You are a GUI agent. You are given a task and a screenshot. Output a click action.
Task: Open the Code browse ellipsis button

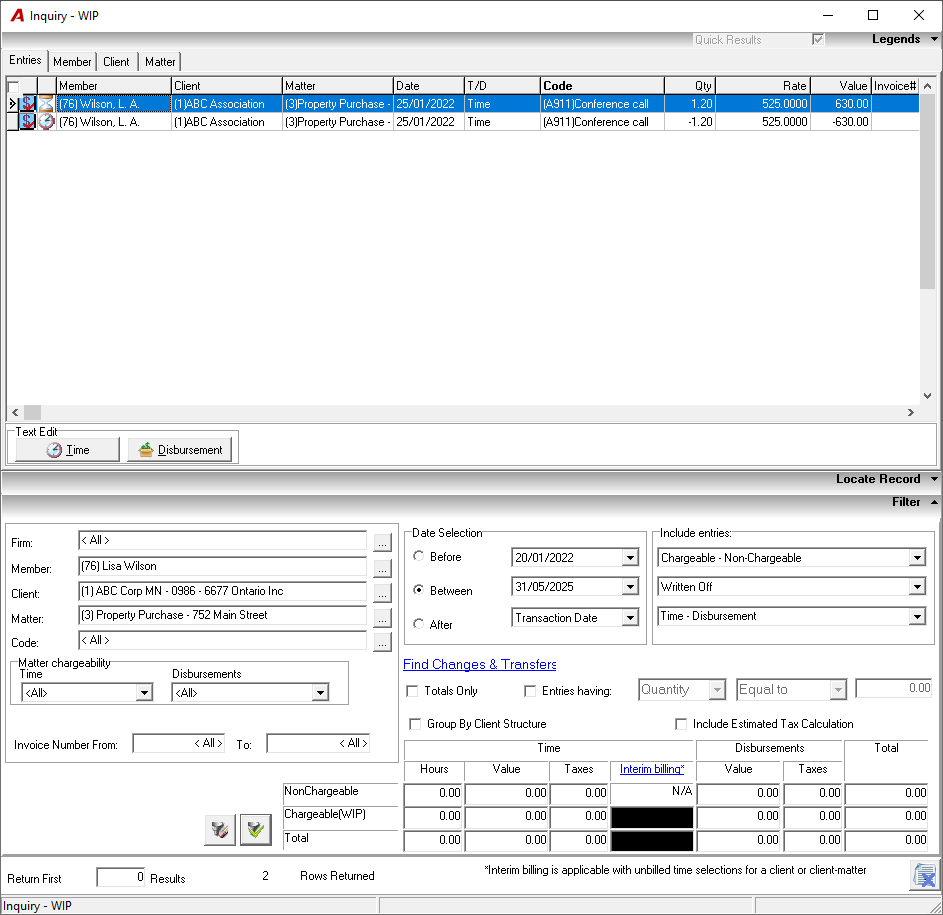pos(382,642)
